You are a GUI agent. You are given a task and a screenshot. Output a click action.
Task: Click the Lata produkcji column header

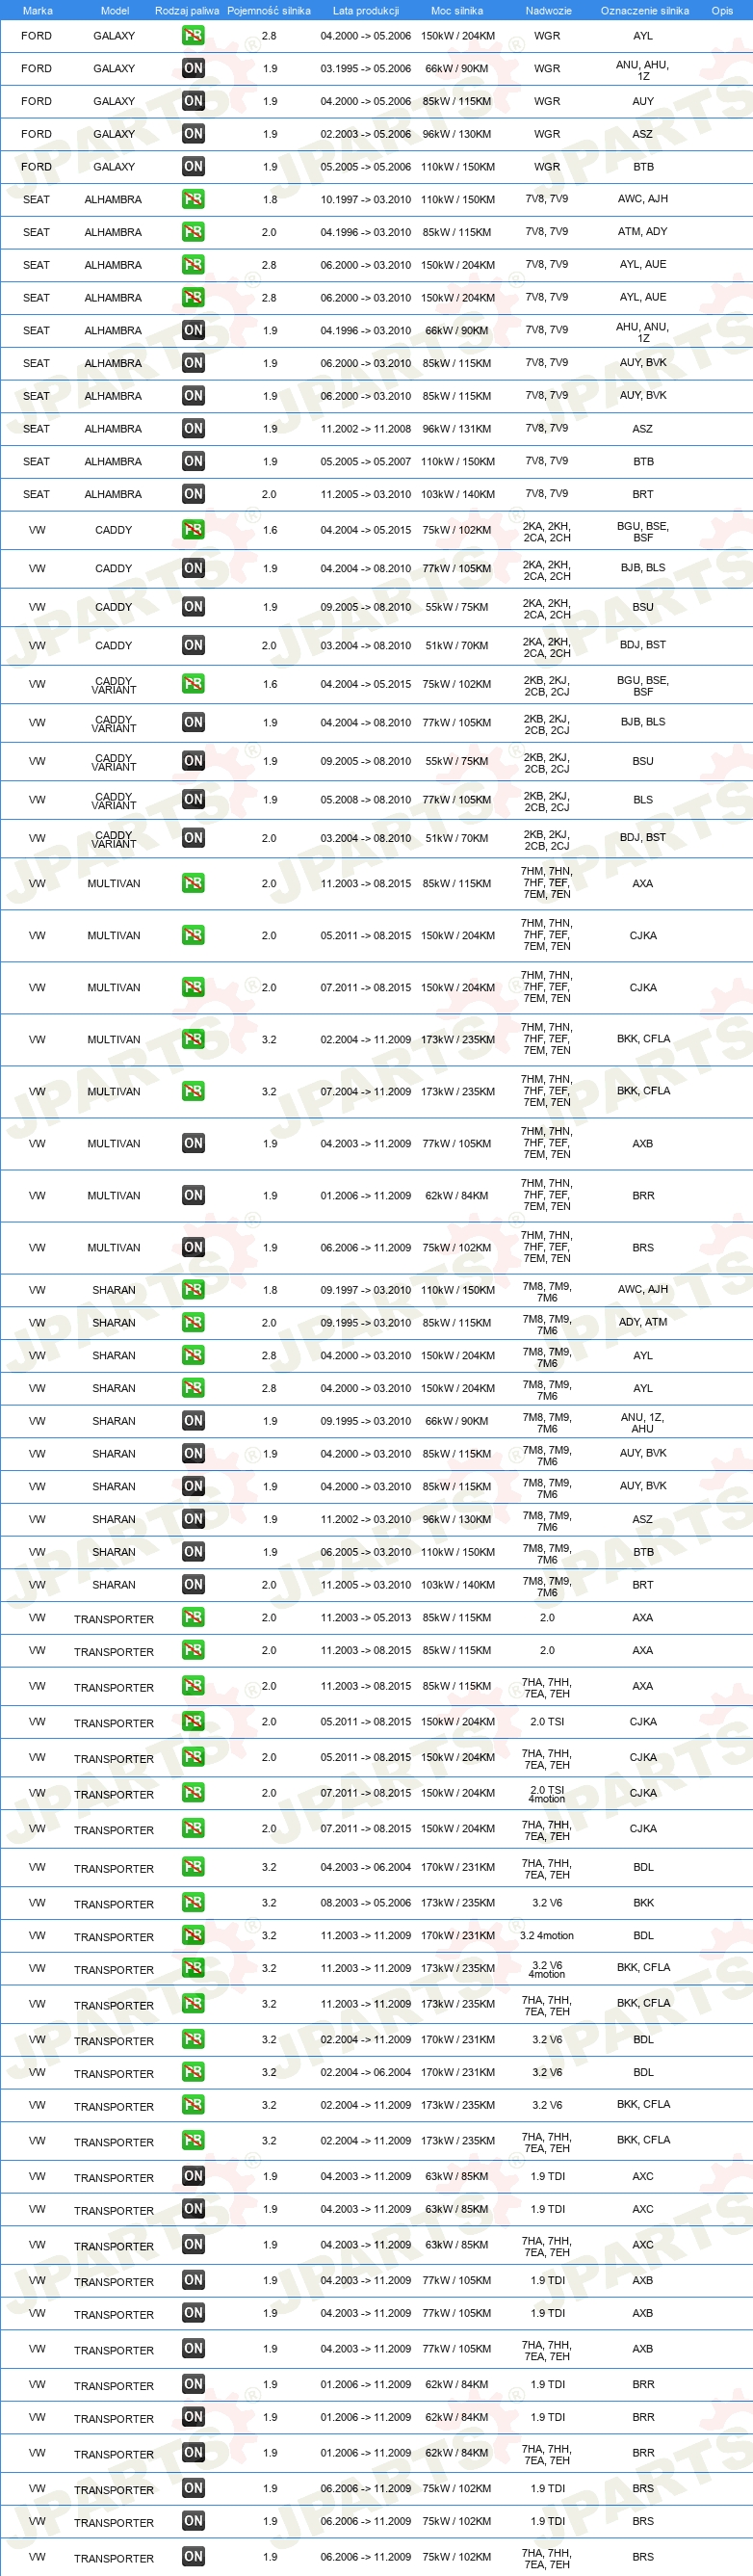coord(366,10)
